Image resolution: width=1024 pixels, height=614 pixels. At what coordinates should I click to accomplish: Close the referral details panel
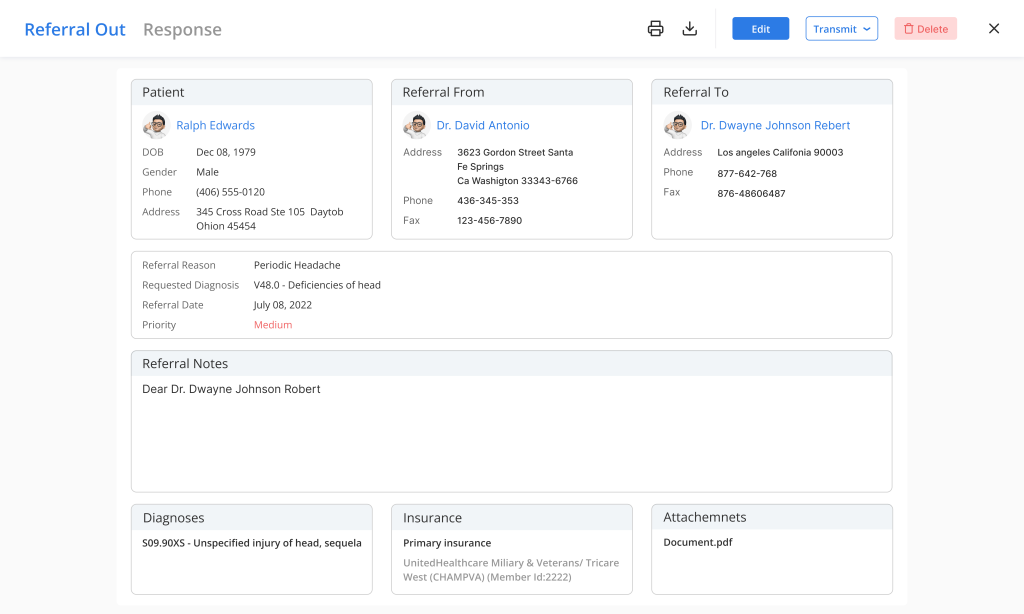coord(993,29)
